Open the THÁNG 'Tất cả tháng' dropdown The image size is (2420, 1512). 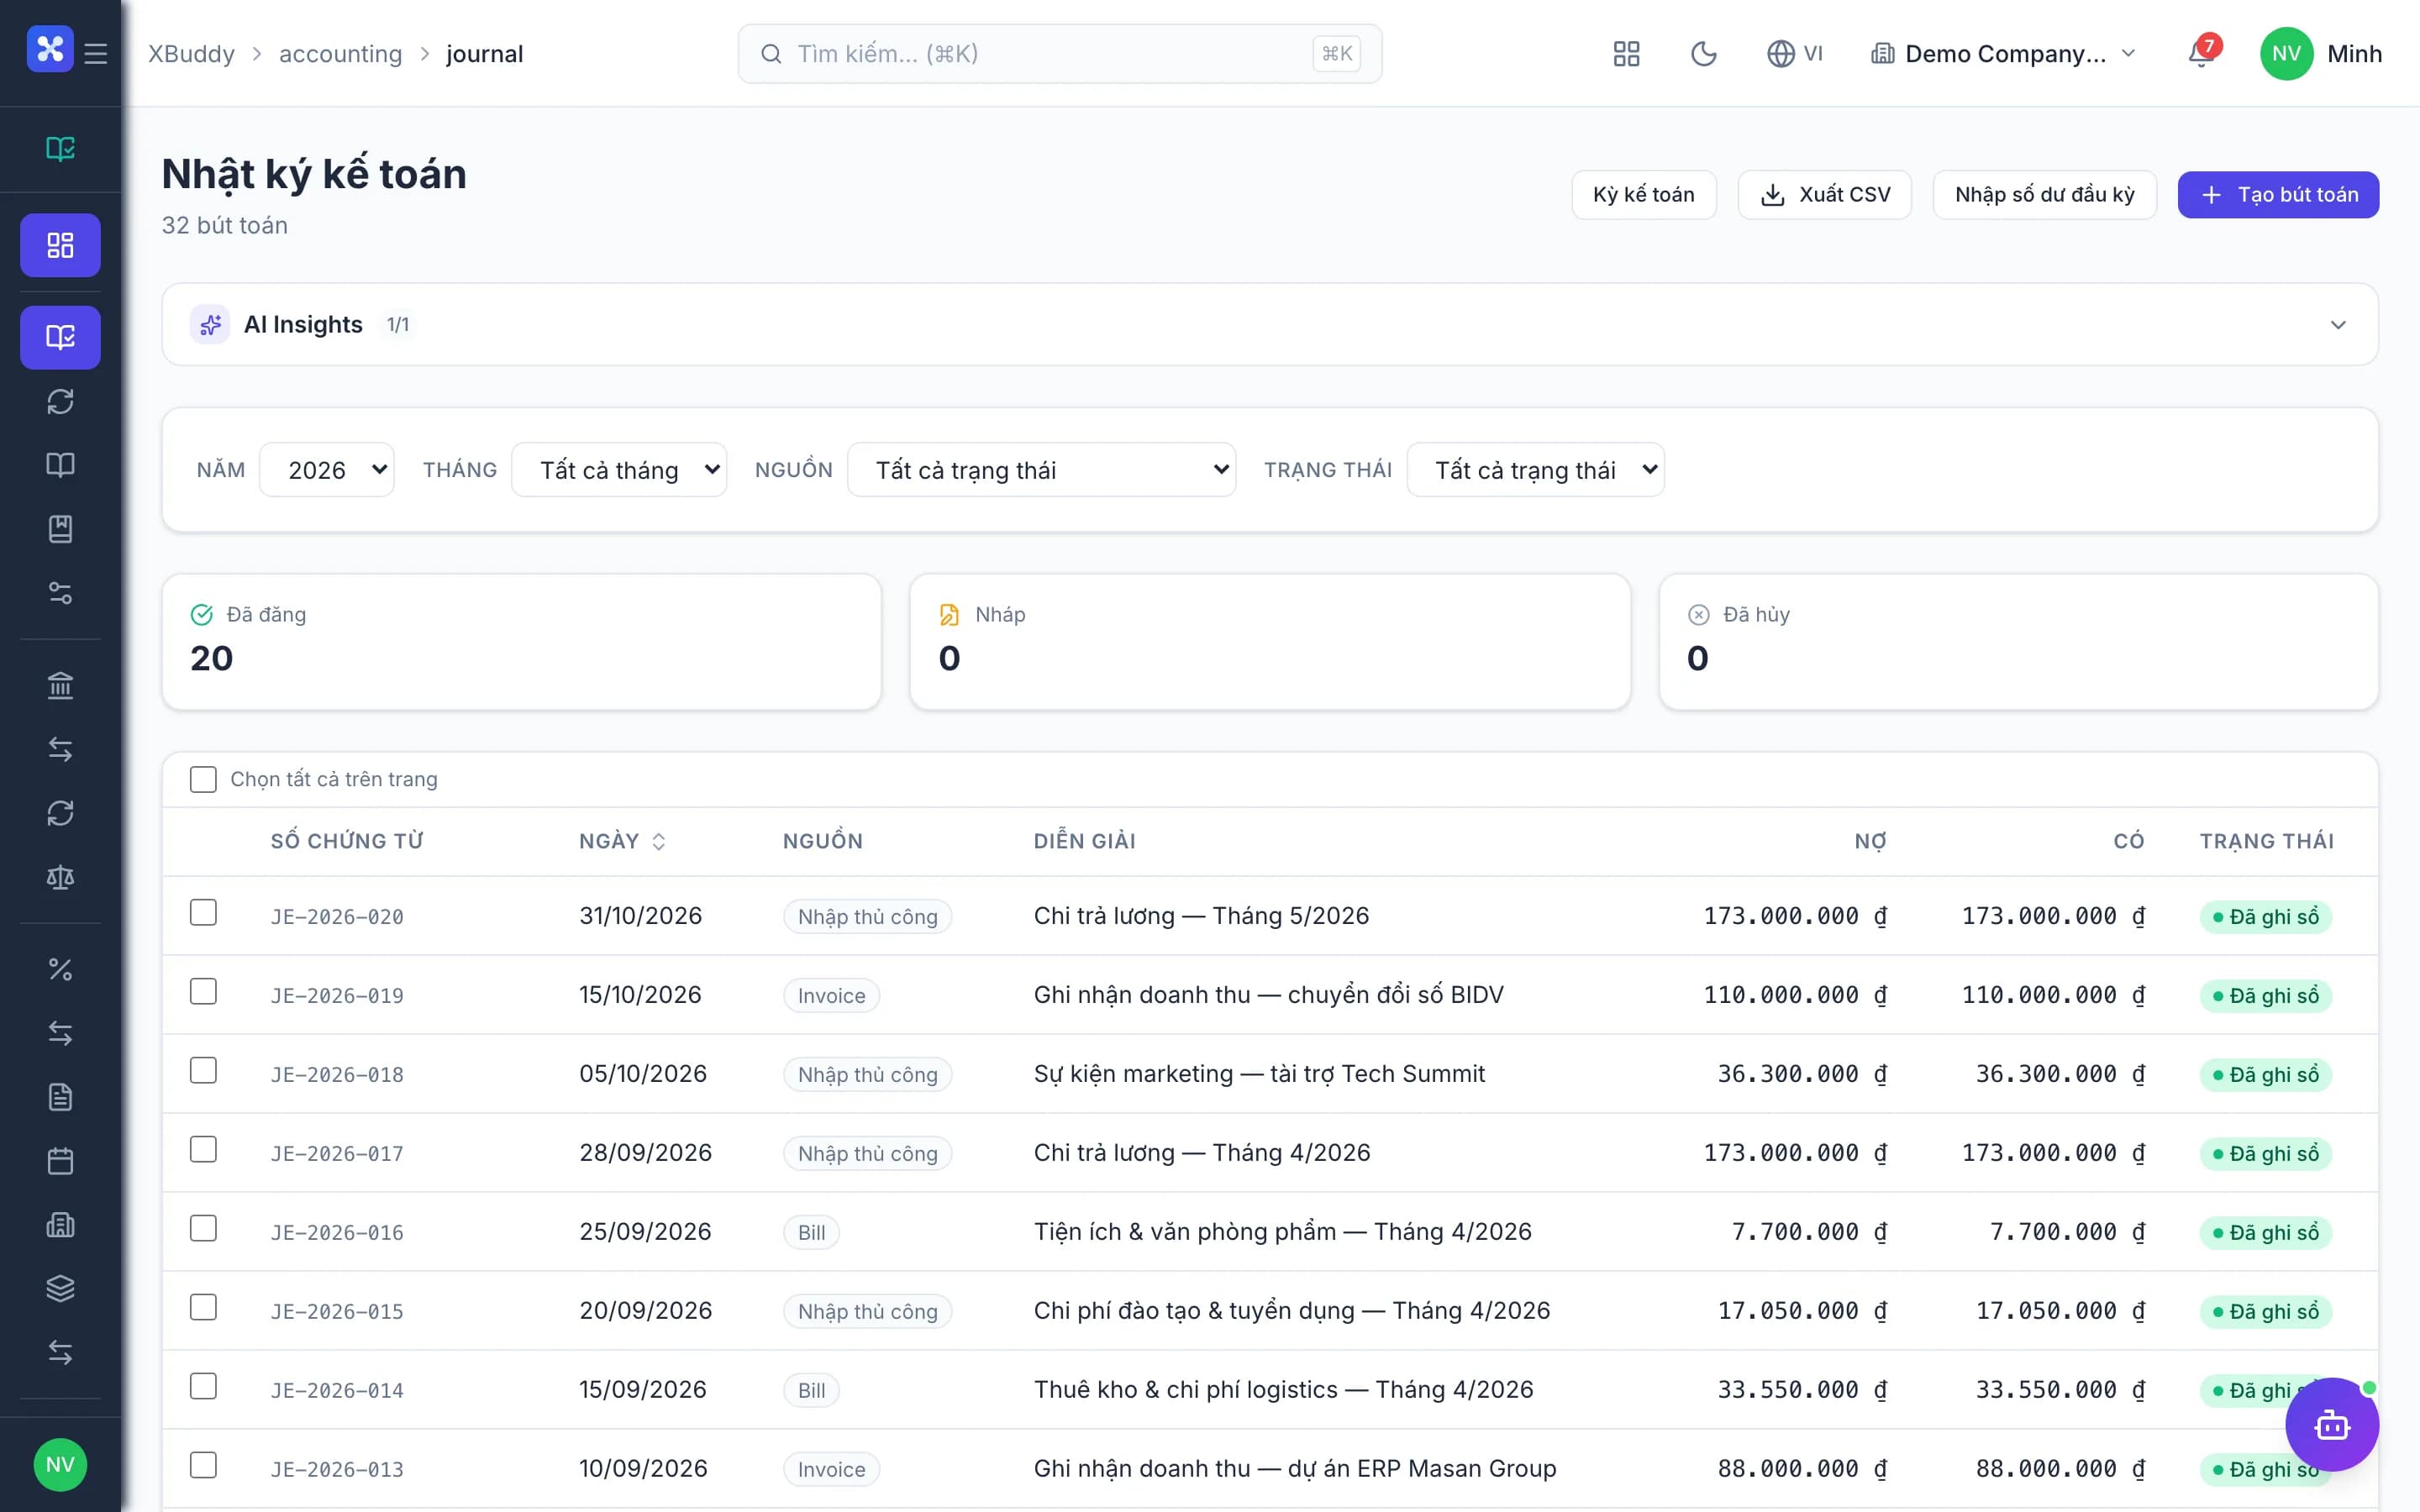619,470
